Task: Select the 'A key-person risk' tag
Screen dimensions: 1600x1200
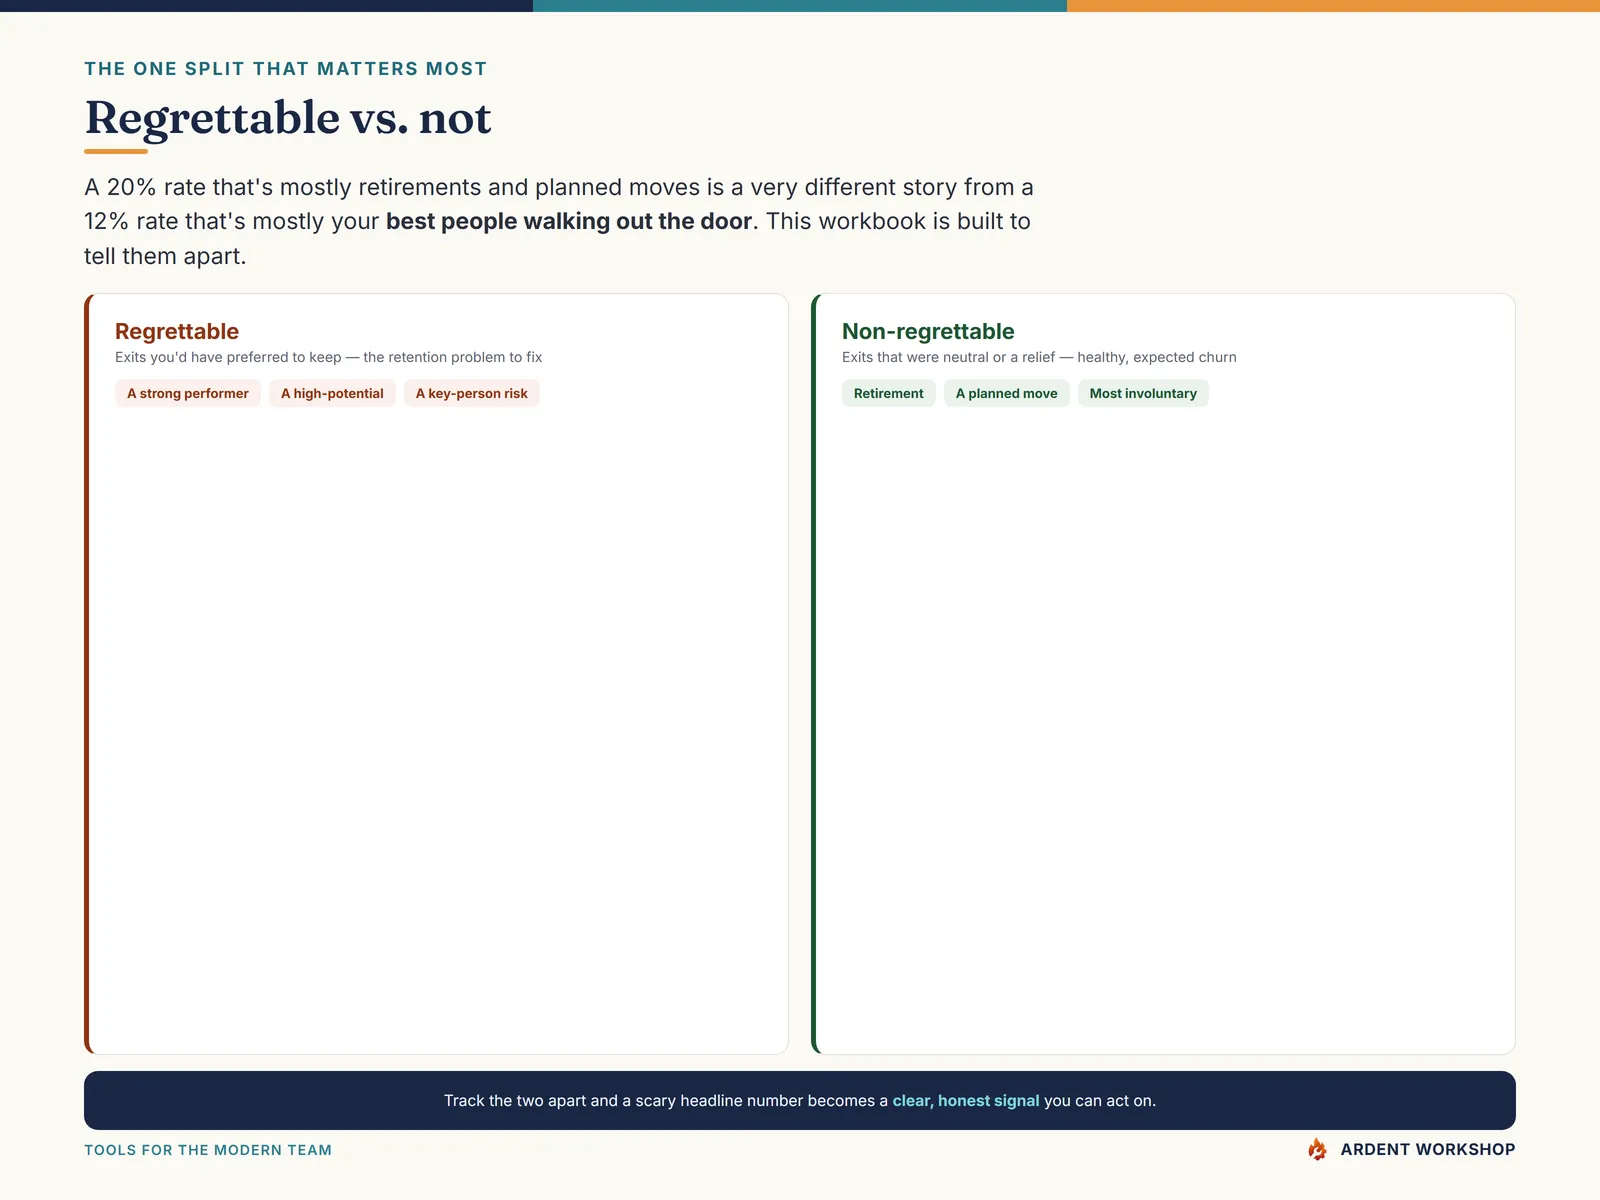Action: [x=471, y=393]
